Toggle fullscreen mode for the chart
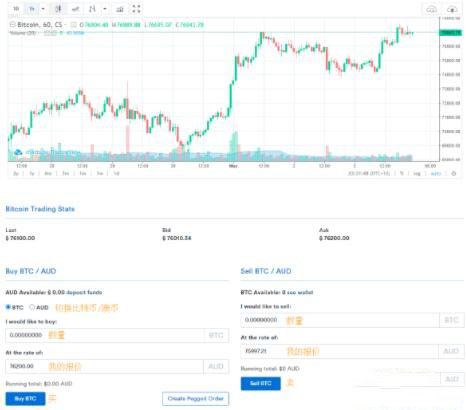The image size is (466, 410). click(x=136, y=9)
